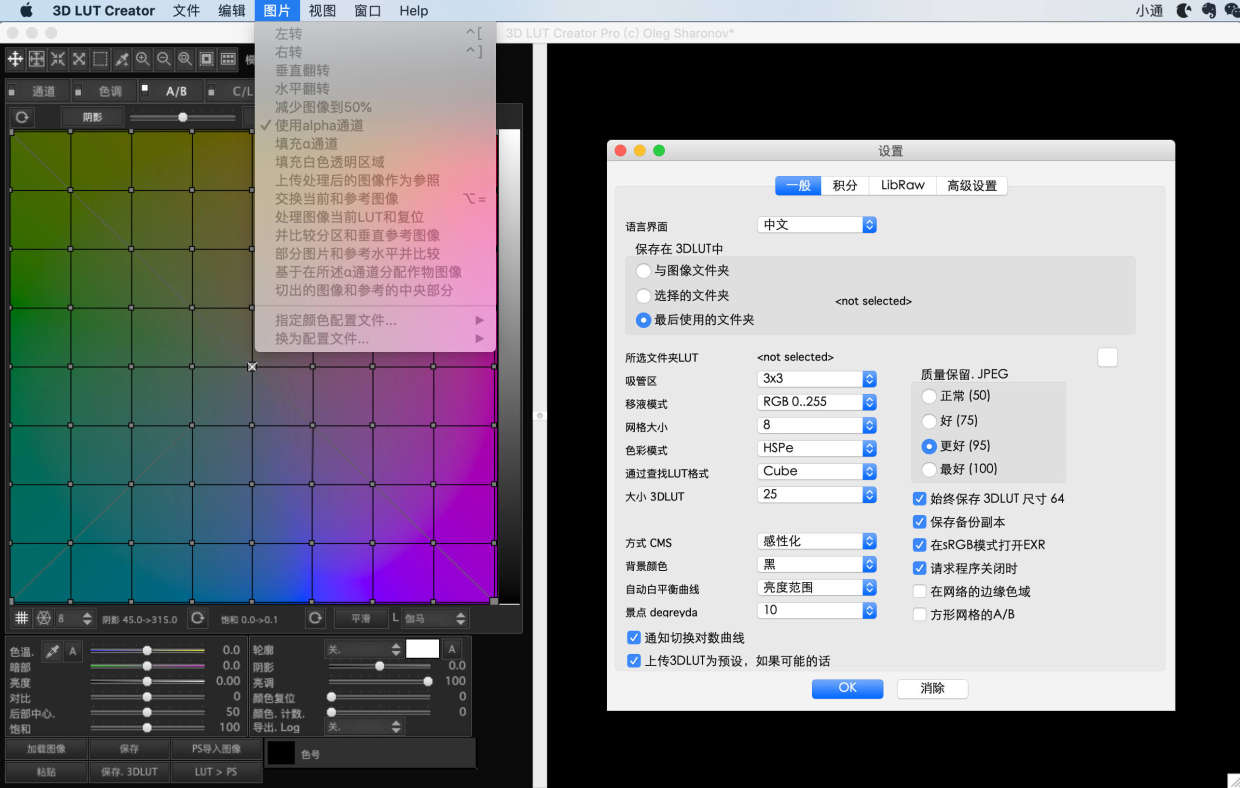Reset the 阴影 45.0->315.0 range

click(x=197, y=619)
